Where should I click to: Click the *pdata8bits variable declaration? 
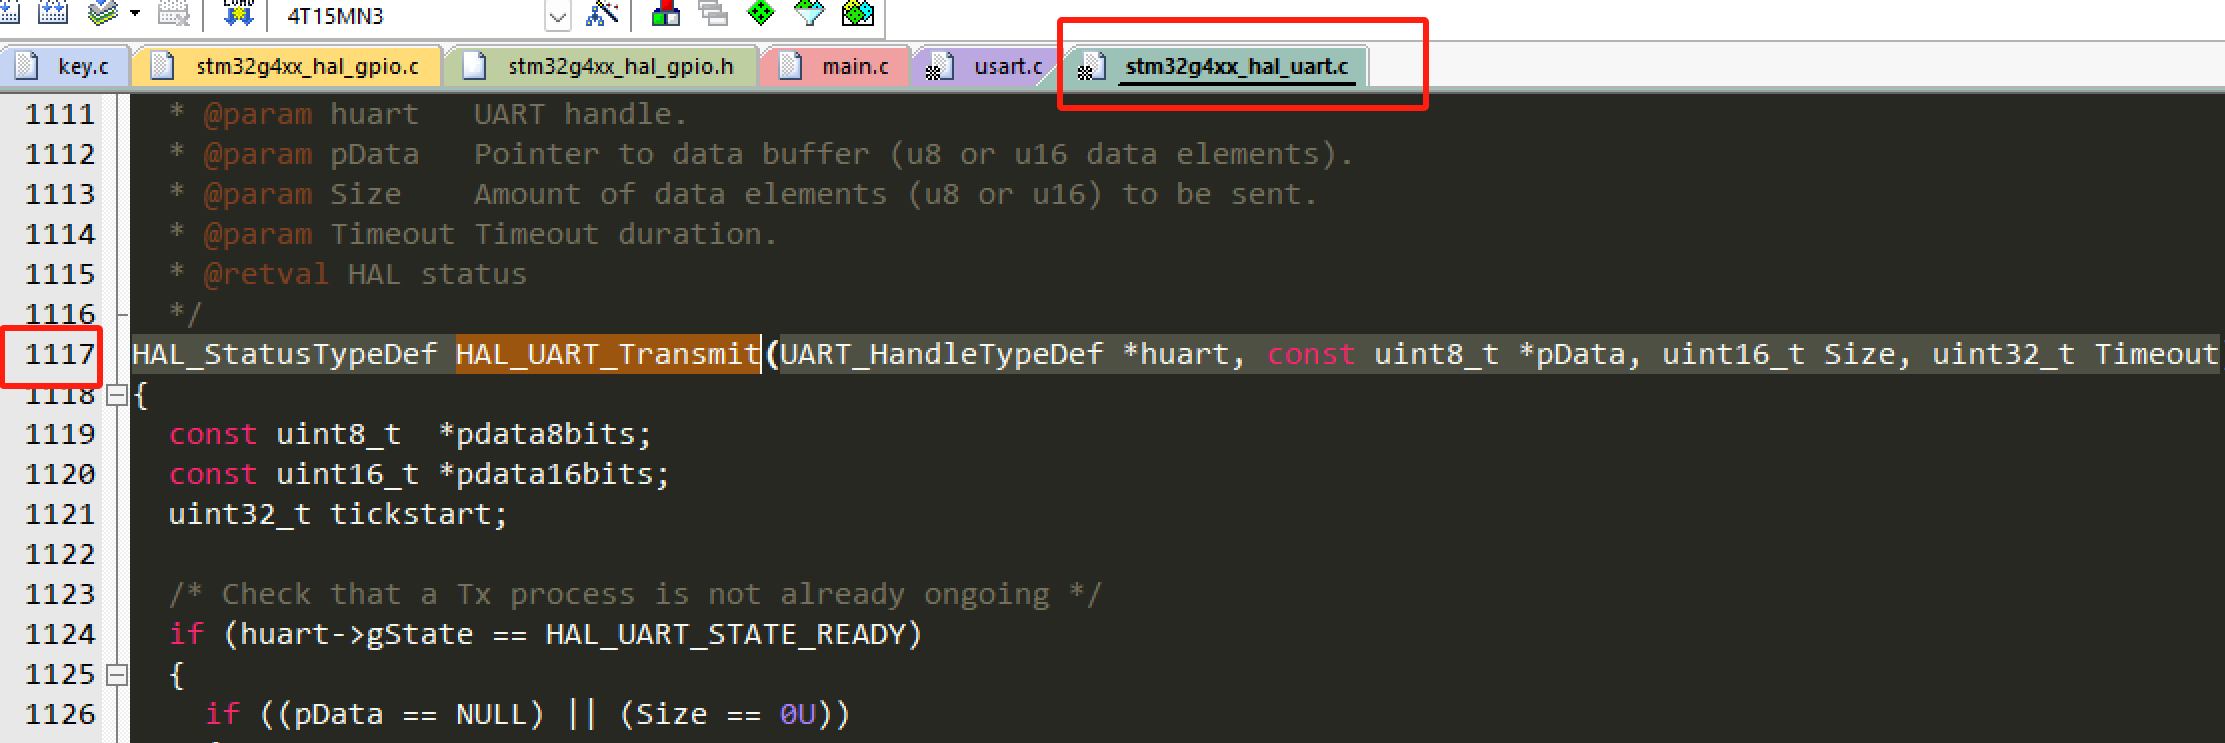click(x=544, y=434)
